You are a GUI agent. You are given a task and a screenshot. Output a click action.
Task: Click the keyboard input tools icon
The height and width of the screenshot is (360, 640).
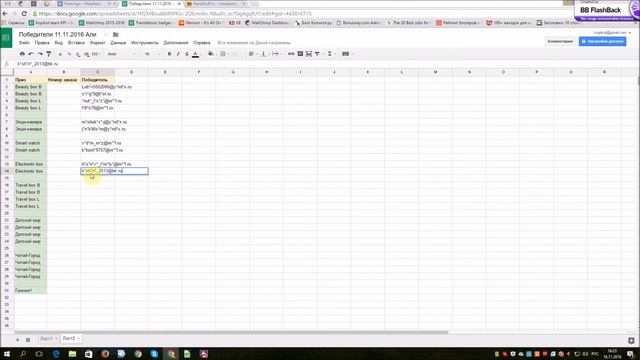pos(347,54)
